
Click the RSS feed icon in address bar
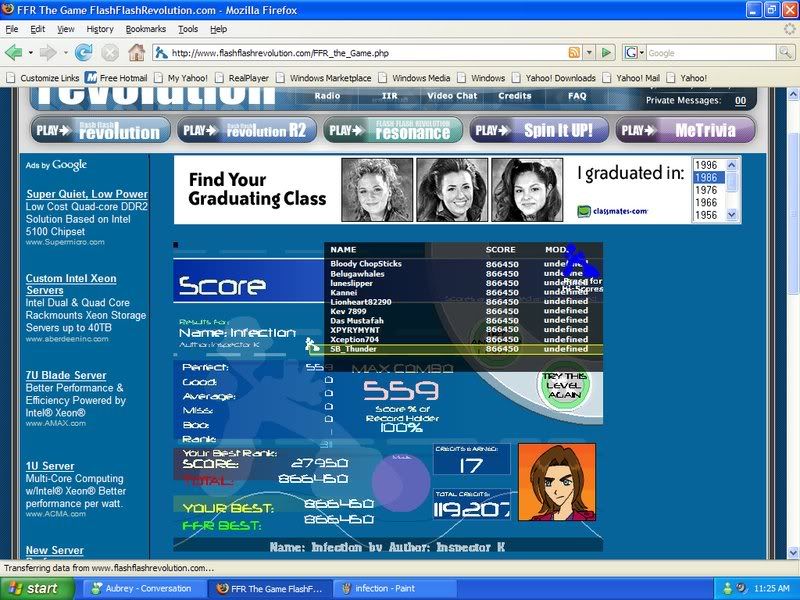click(x=574, y=52)
